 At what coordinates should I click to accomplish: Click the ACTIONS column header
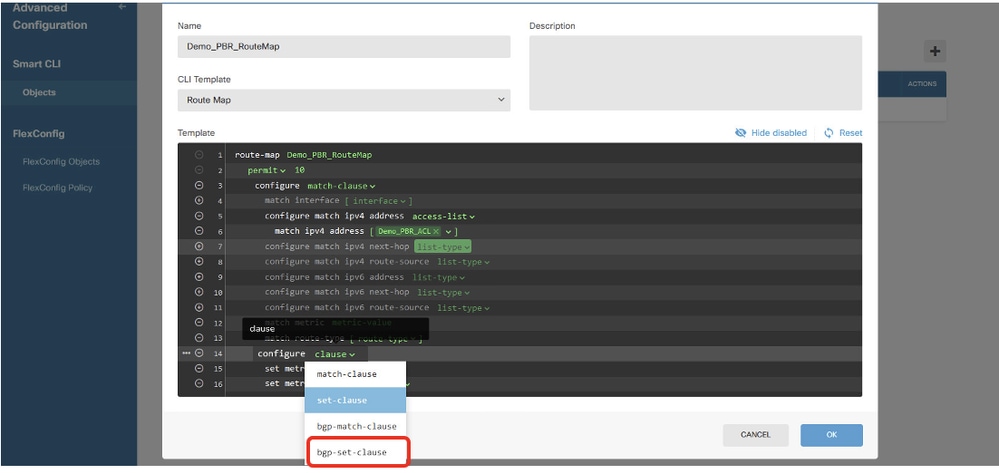(x=922, y=84)
